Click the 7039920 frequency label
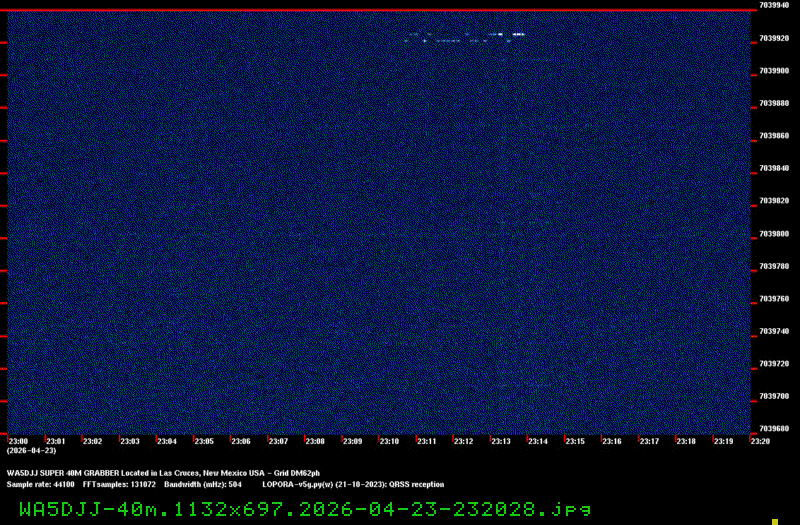800x525 pixels. pyautogui.click(x=774, y=38)
